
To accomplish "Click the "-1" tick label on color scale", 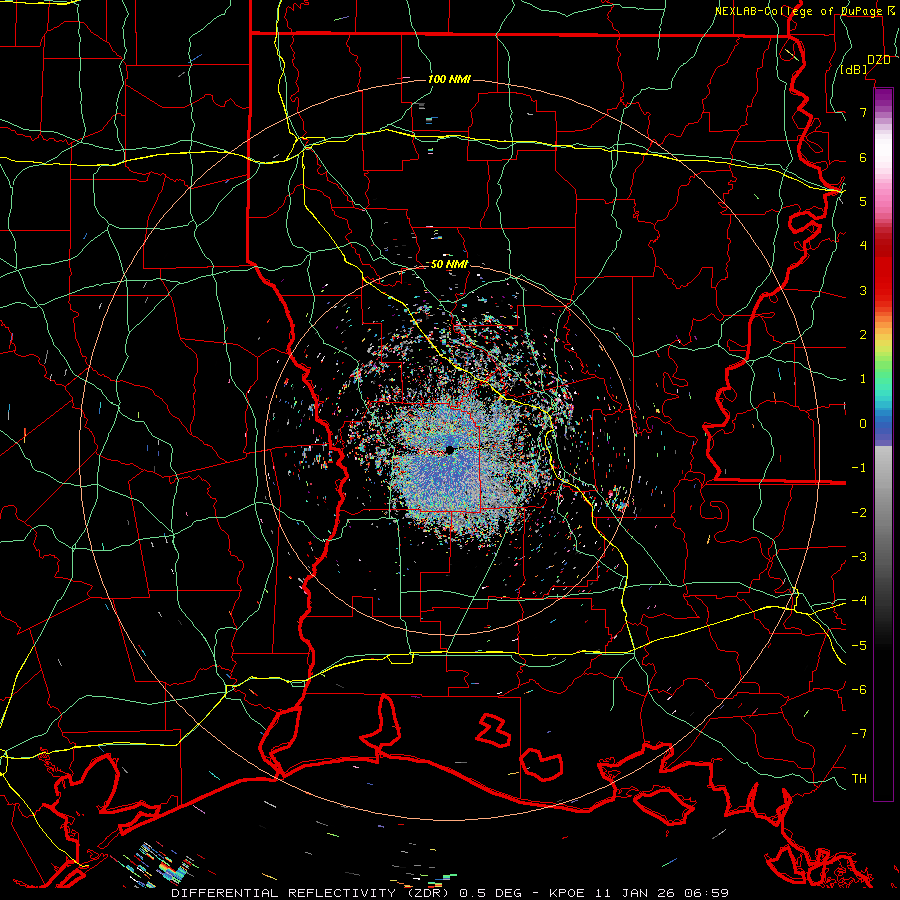I will point(859,468).
